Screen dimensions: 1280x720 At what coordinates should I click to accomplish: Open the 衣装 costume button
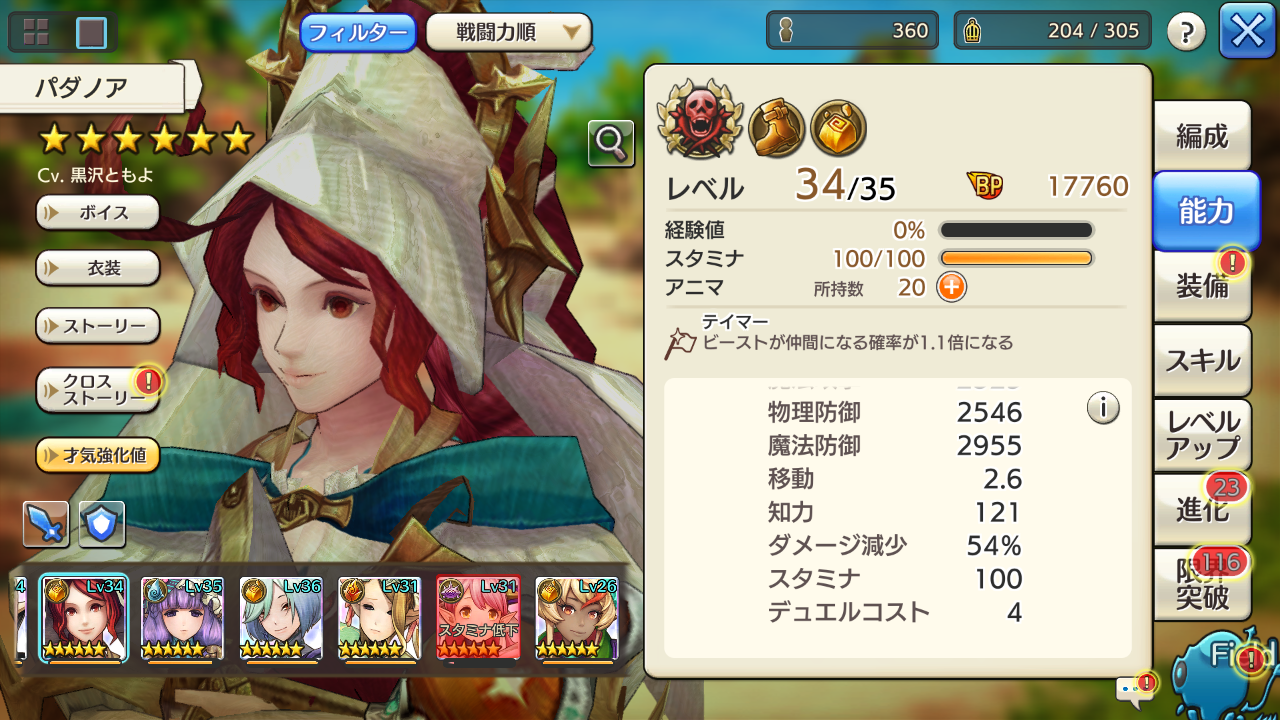98,268
